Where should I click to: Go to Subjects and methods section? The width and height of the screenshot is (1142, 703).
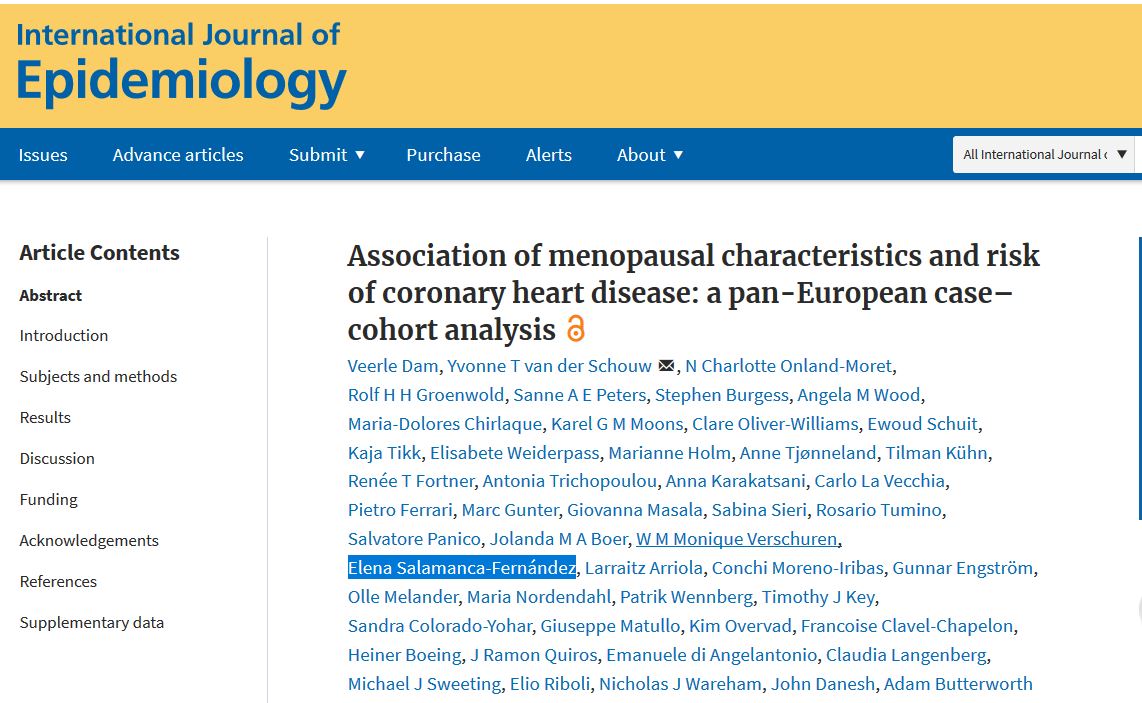pos(98,377)
